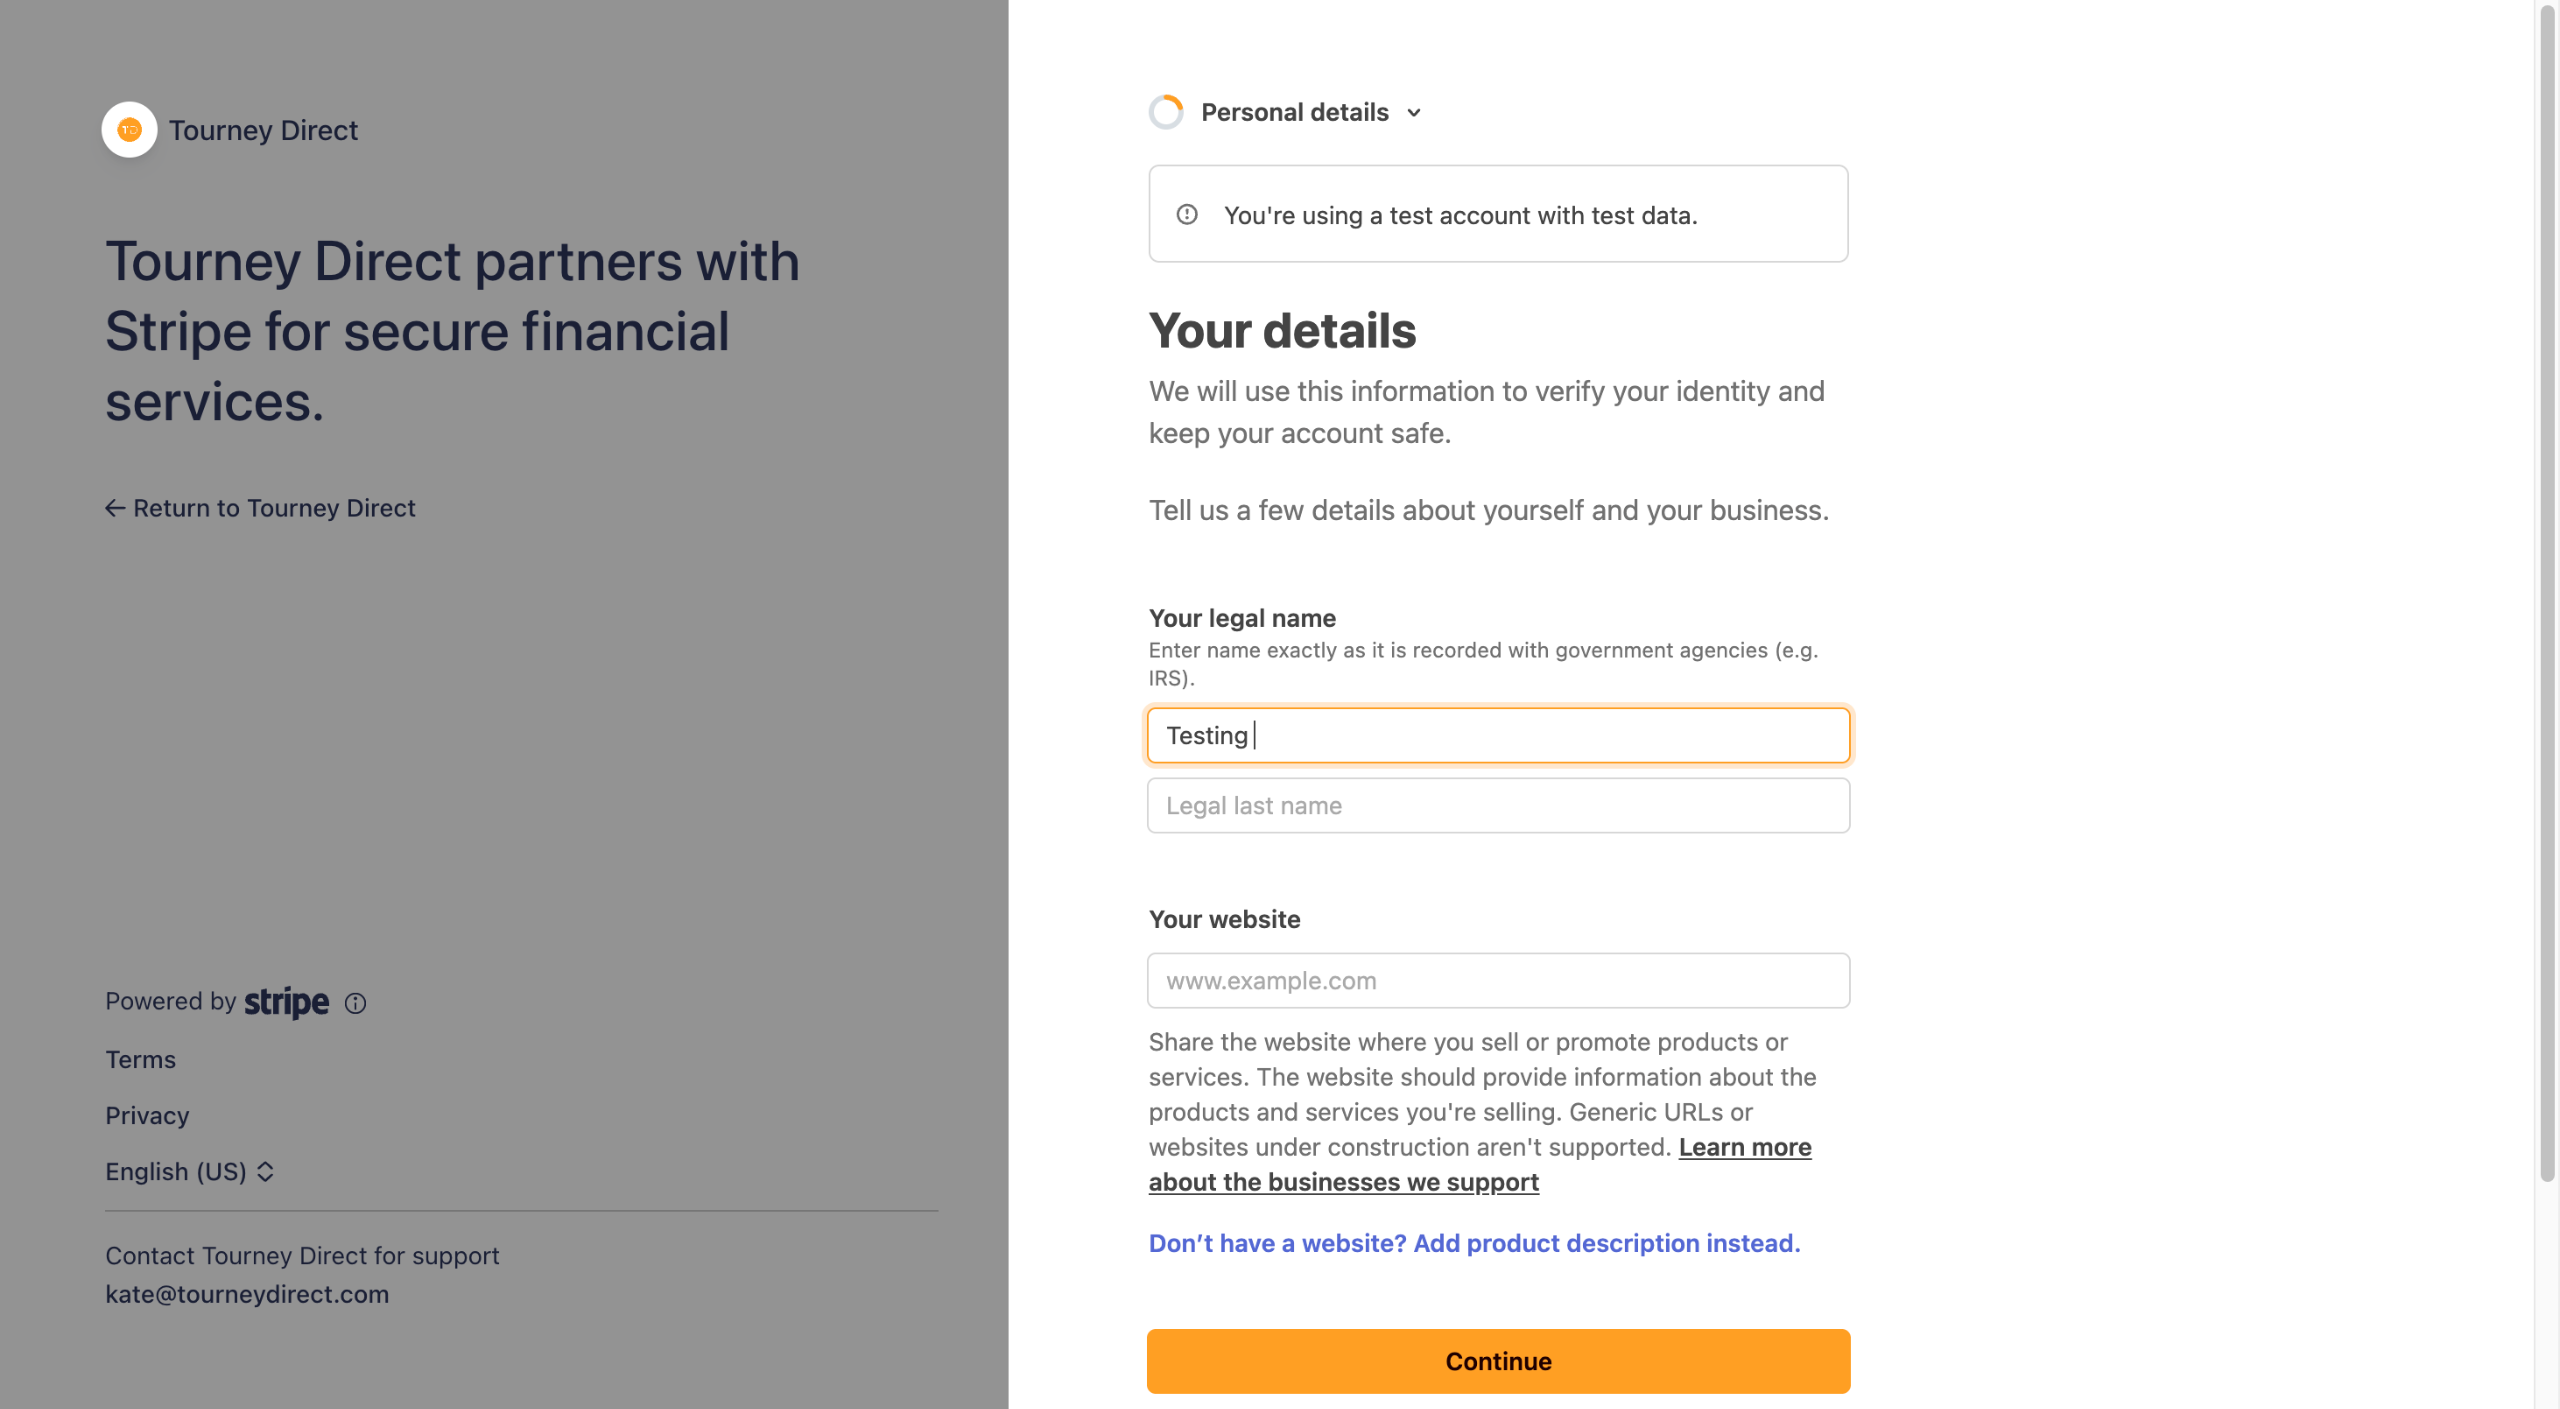The width and height of the screenshot is (2560, 1409).
Task: Click the page vertical scrollbar
Action: 2546,600
